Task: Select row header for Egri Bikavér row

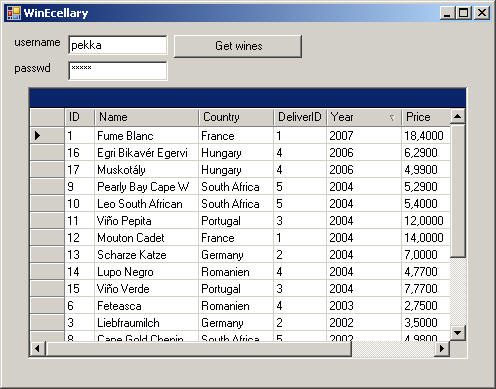Action: pos(47,153)
